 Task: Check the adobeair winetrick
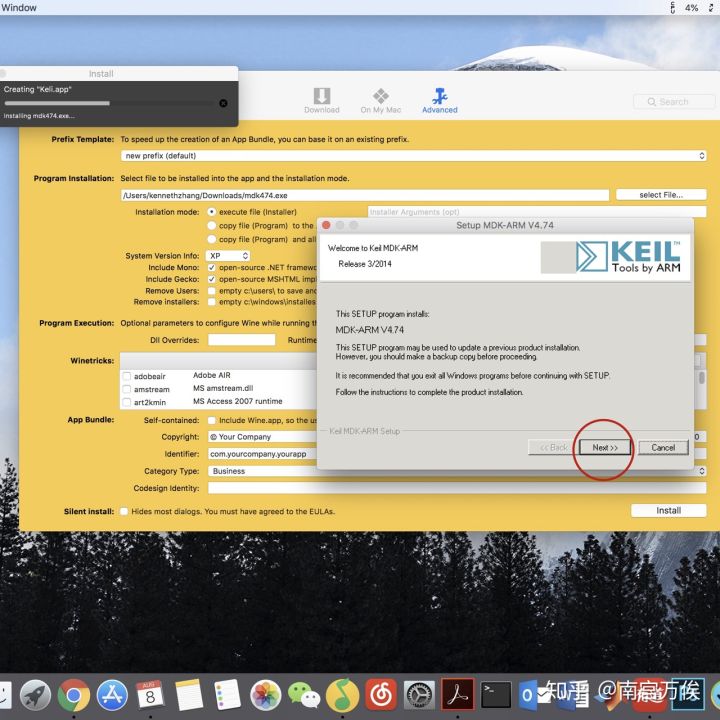(x=127, y=376)
